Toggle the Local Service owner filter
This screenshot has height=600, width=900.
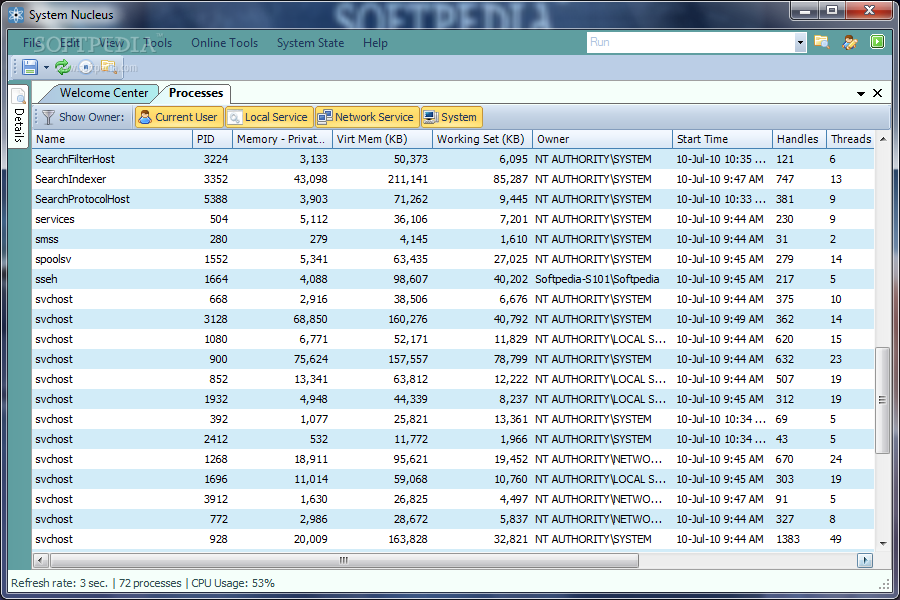[x=269, y=117]
